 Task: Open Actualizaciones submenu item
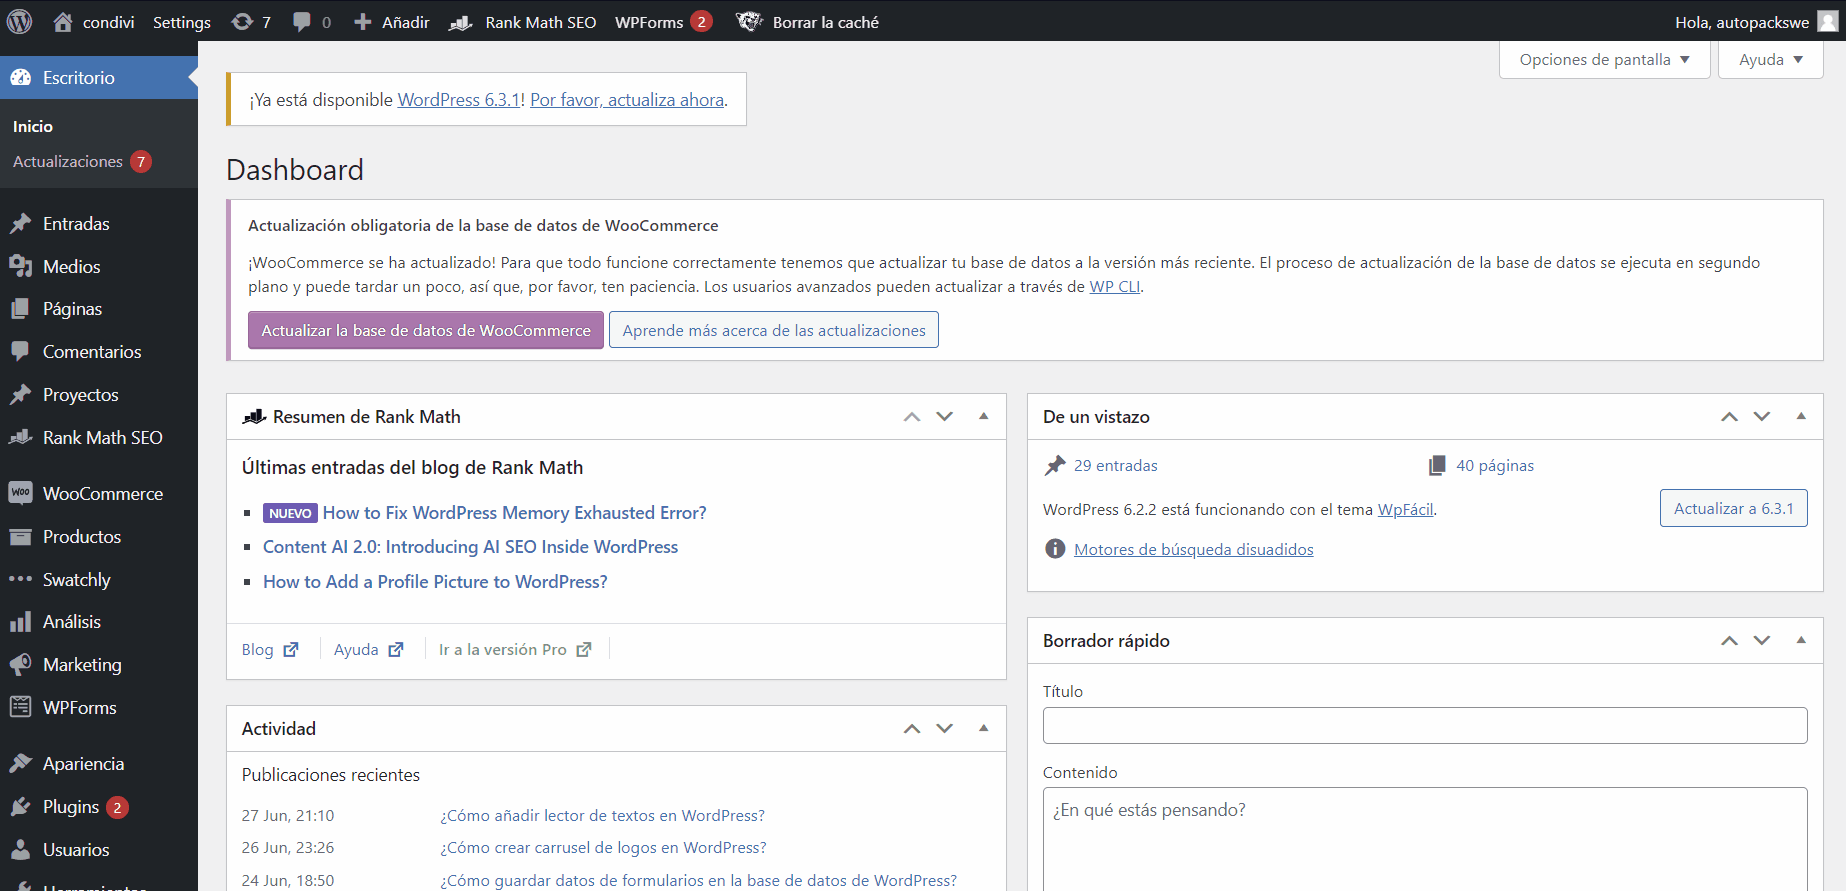point(68,162)
